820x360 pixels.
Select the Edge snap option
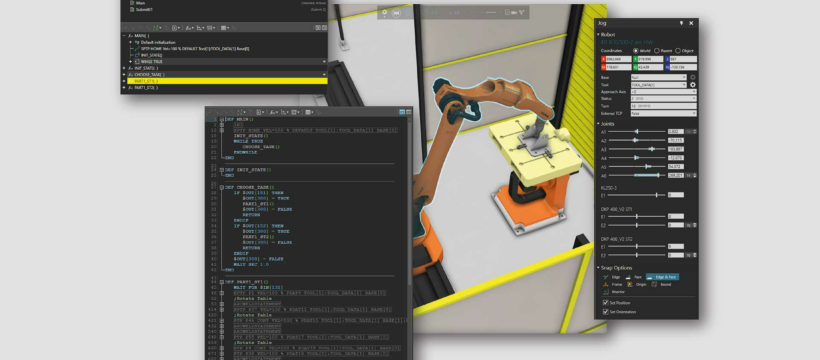[x=612, y=277]
